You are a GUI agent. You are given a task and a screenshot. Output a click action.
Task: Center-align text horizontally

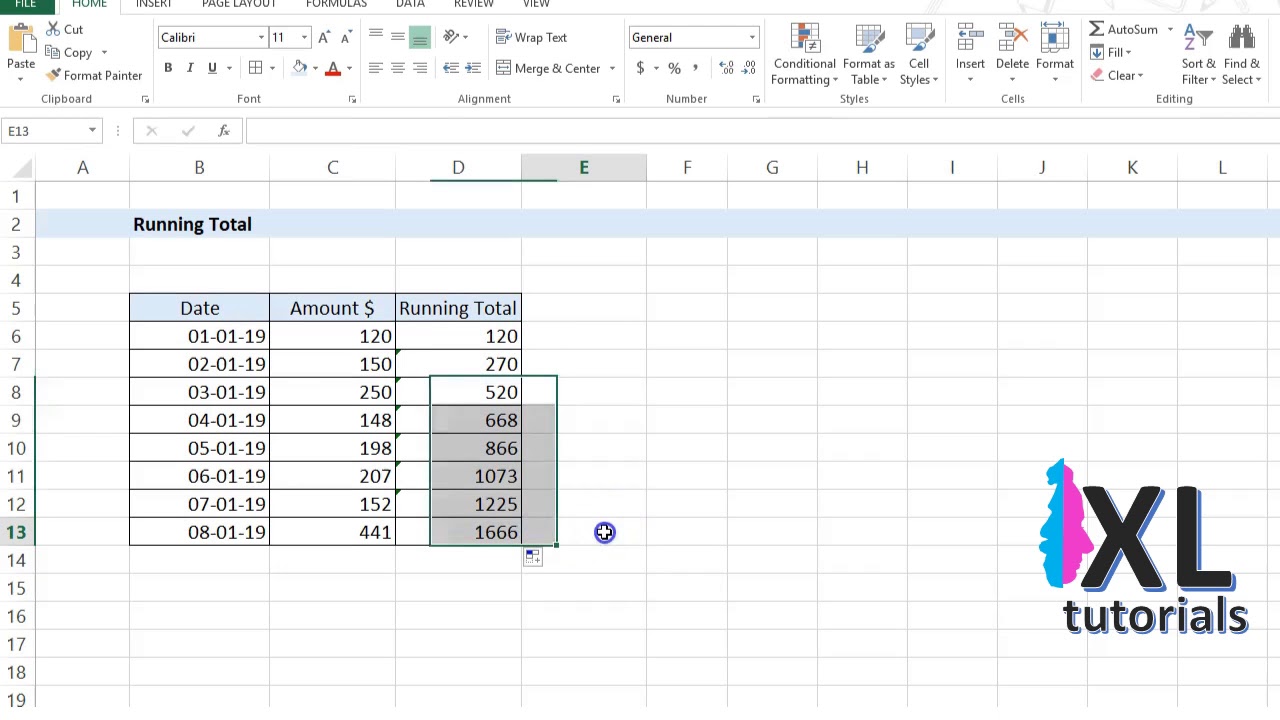(397, 68)
